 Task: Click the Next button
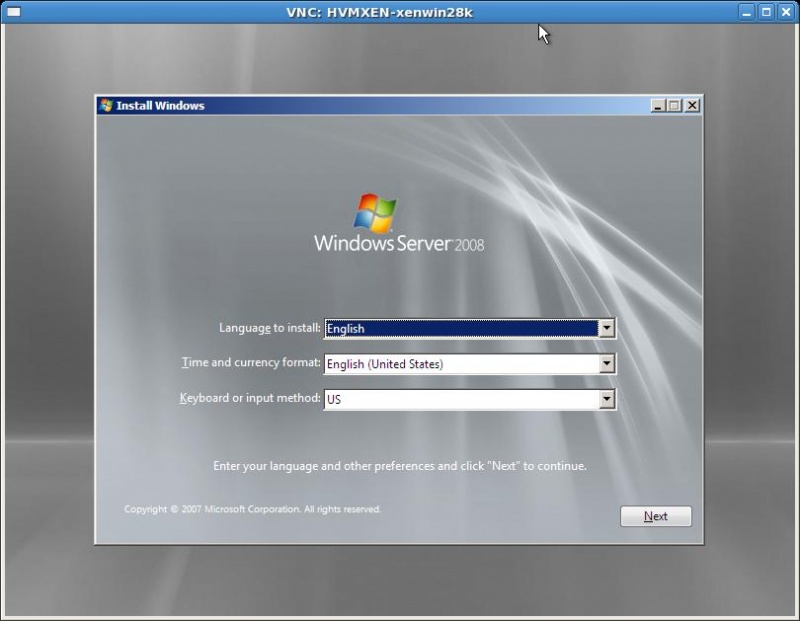655,516
